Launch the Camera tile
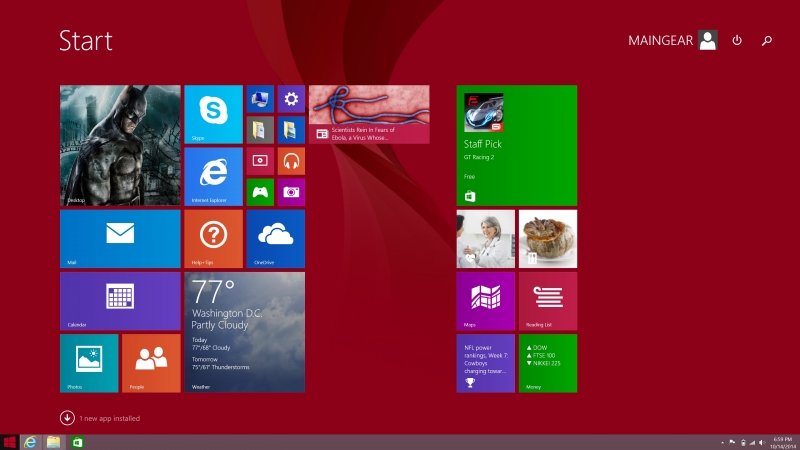 (291, 192)
